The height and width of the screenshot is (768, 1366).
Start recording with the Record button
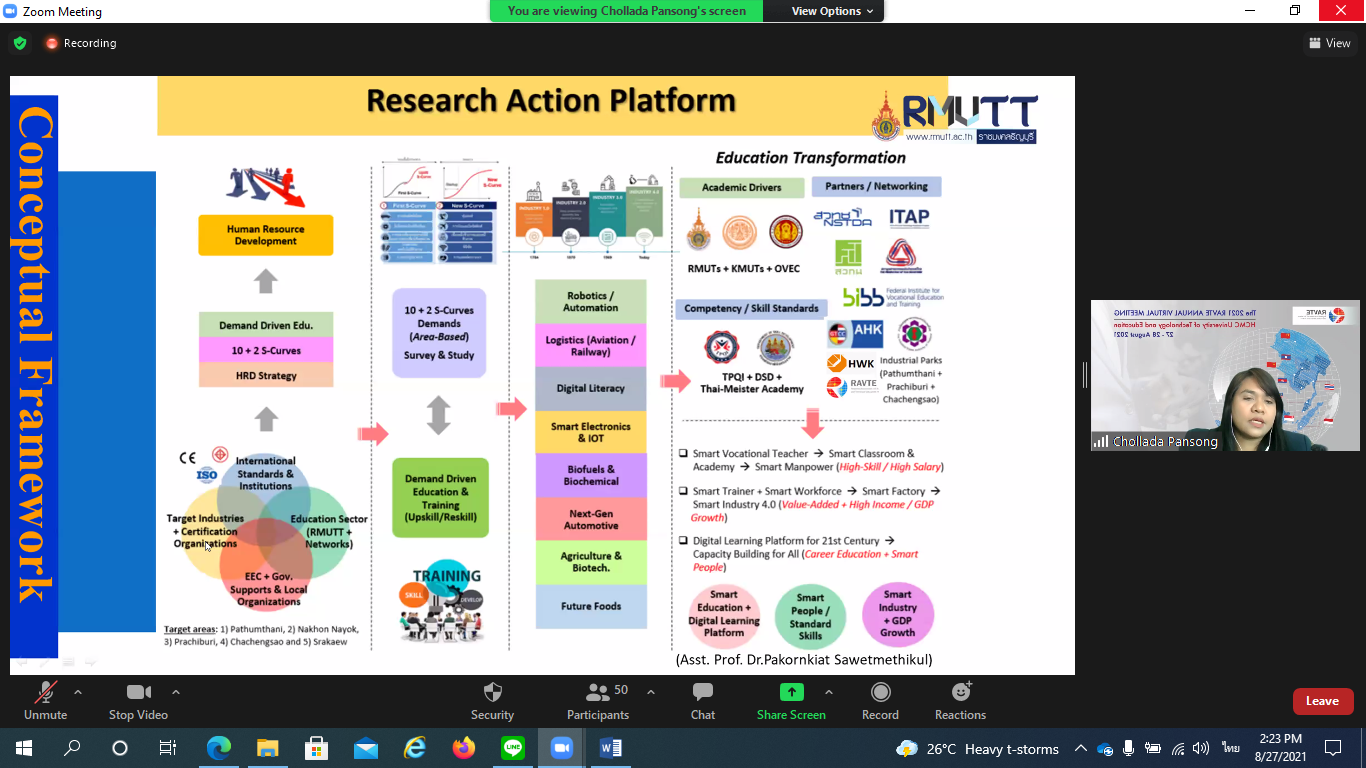tap(880, 701)
